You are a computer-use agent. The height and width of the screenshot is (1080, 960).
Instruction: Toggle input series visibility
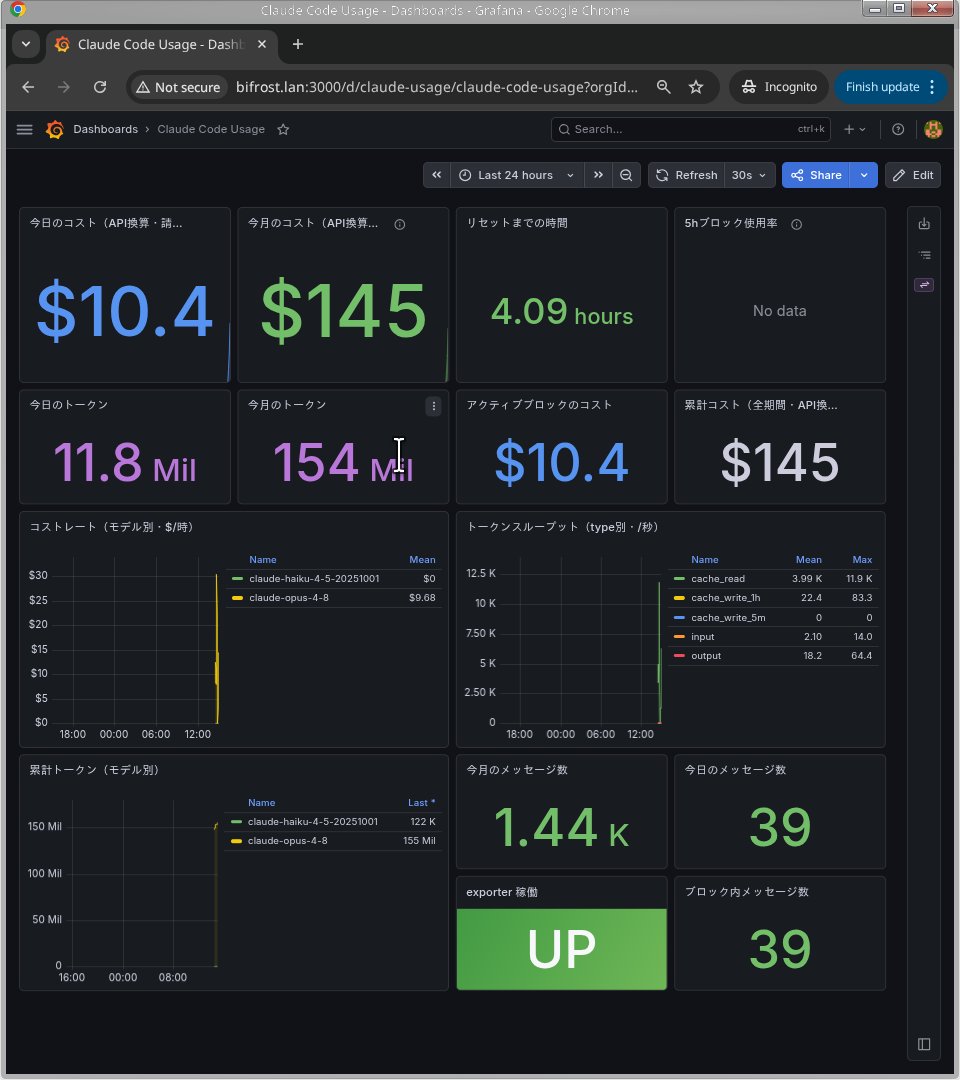pyautogui.click(x=702, y=636)
